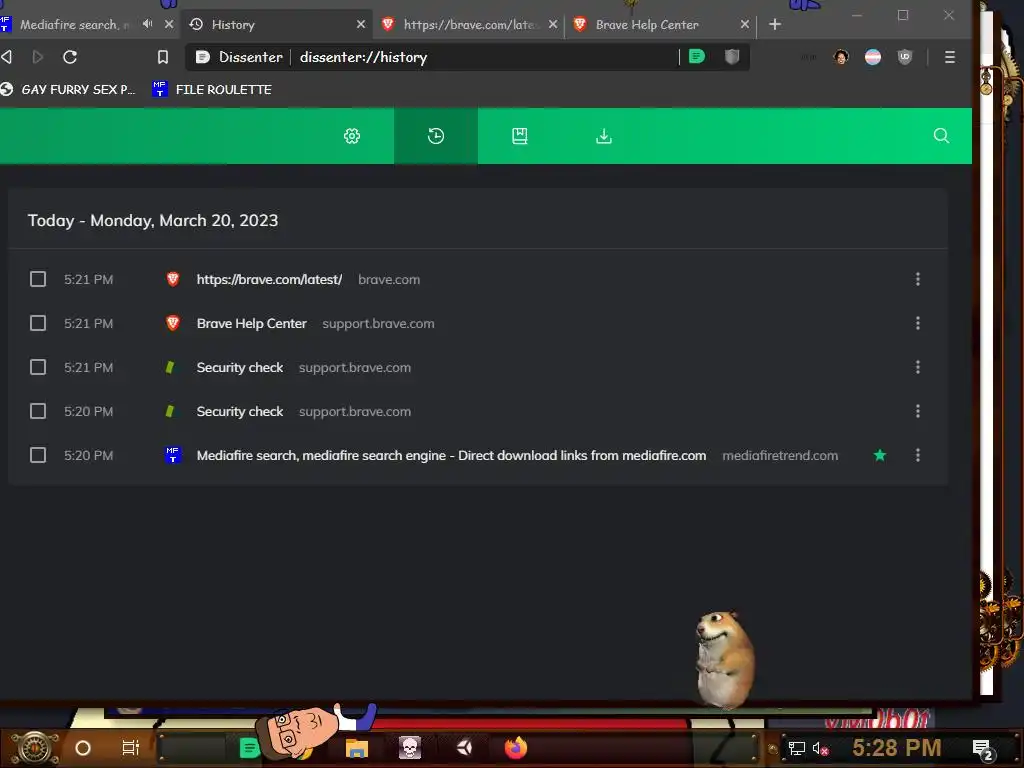Close the History tab
Screen dimensions: 1024x768
click(361, 24)
